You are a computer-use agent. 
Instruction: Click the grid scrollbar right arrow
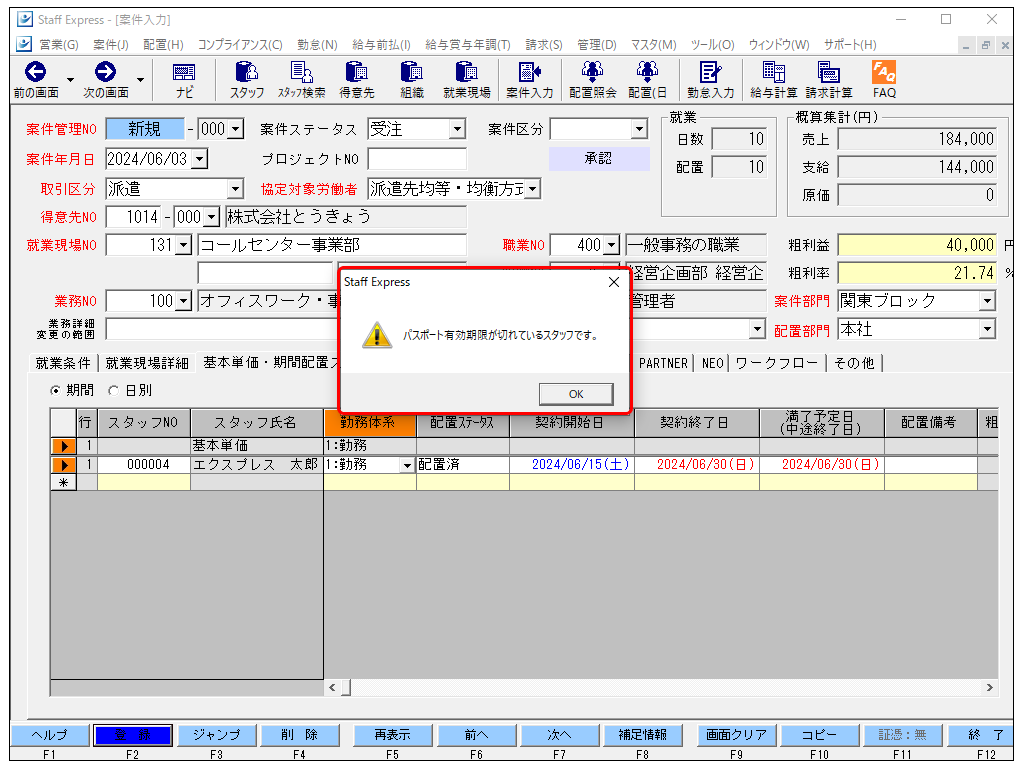(x=989, y=688)
